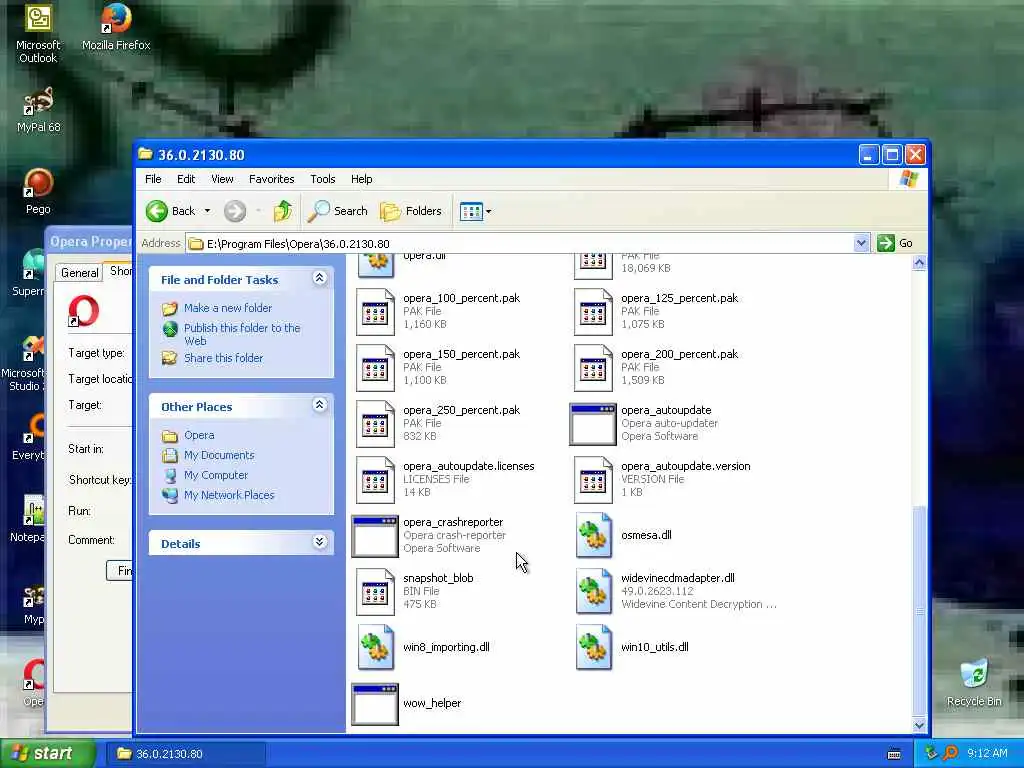
Task: Click scrollbar up arrow in file list
Action: (x=919, y=263)
